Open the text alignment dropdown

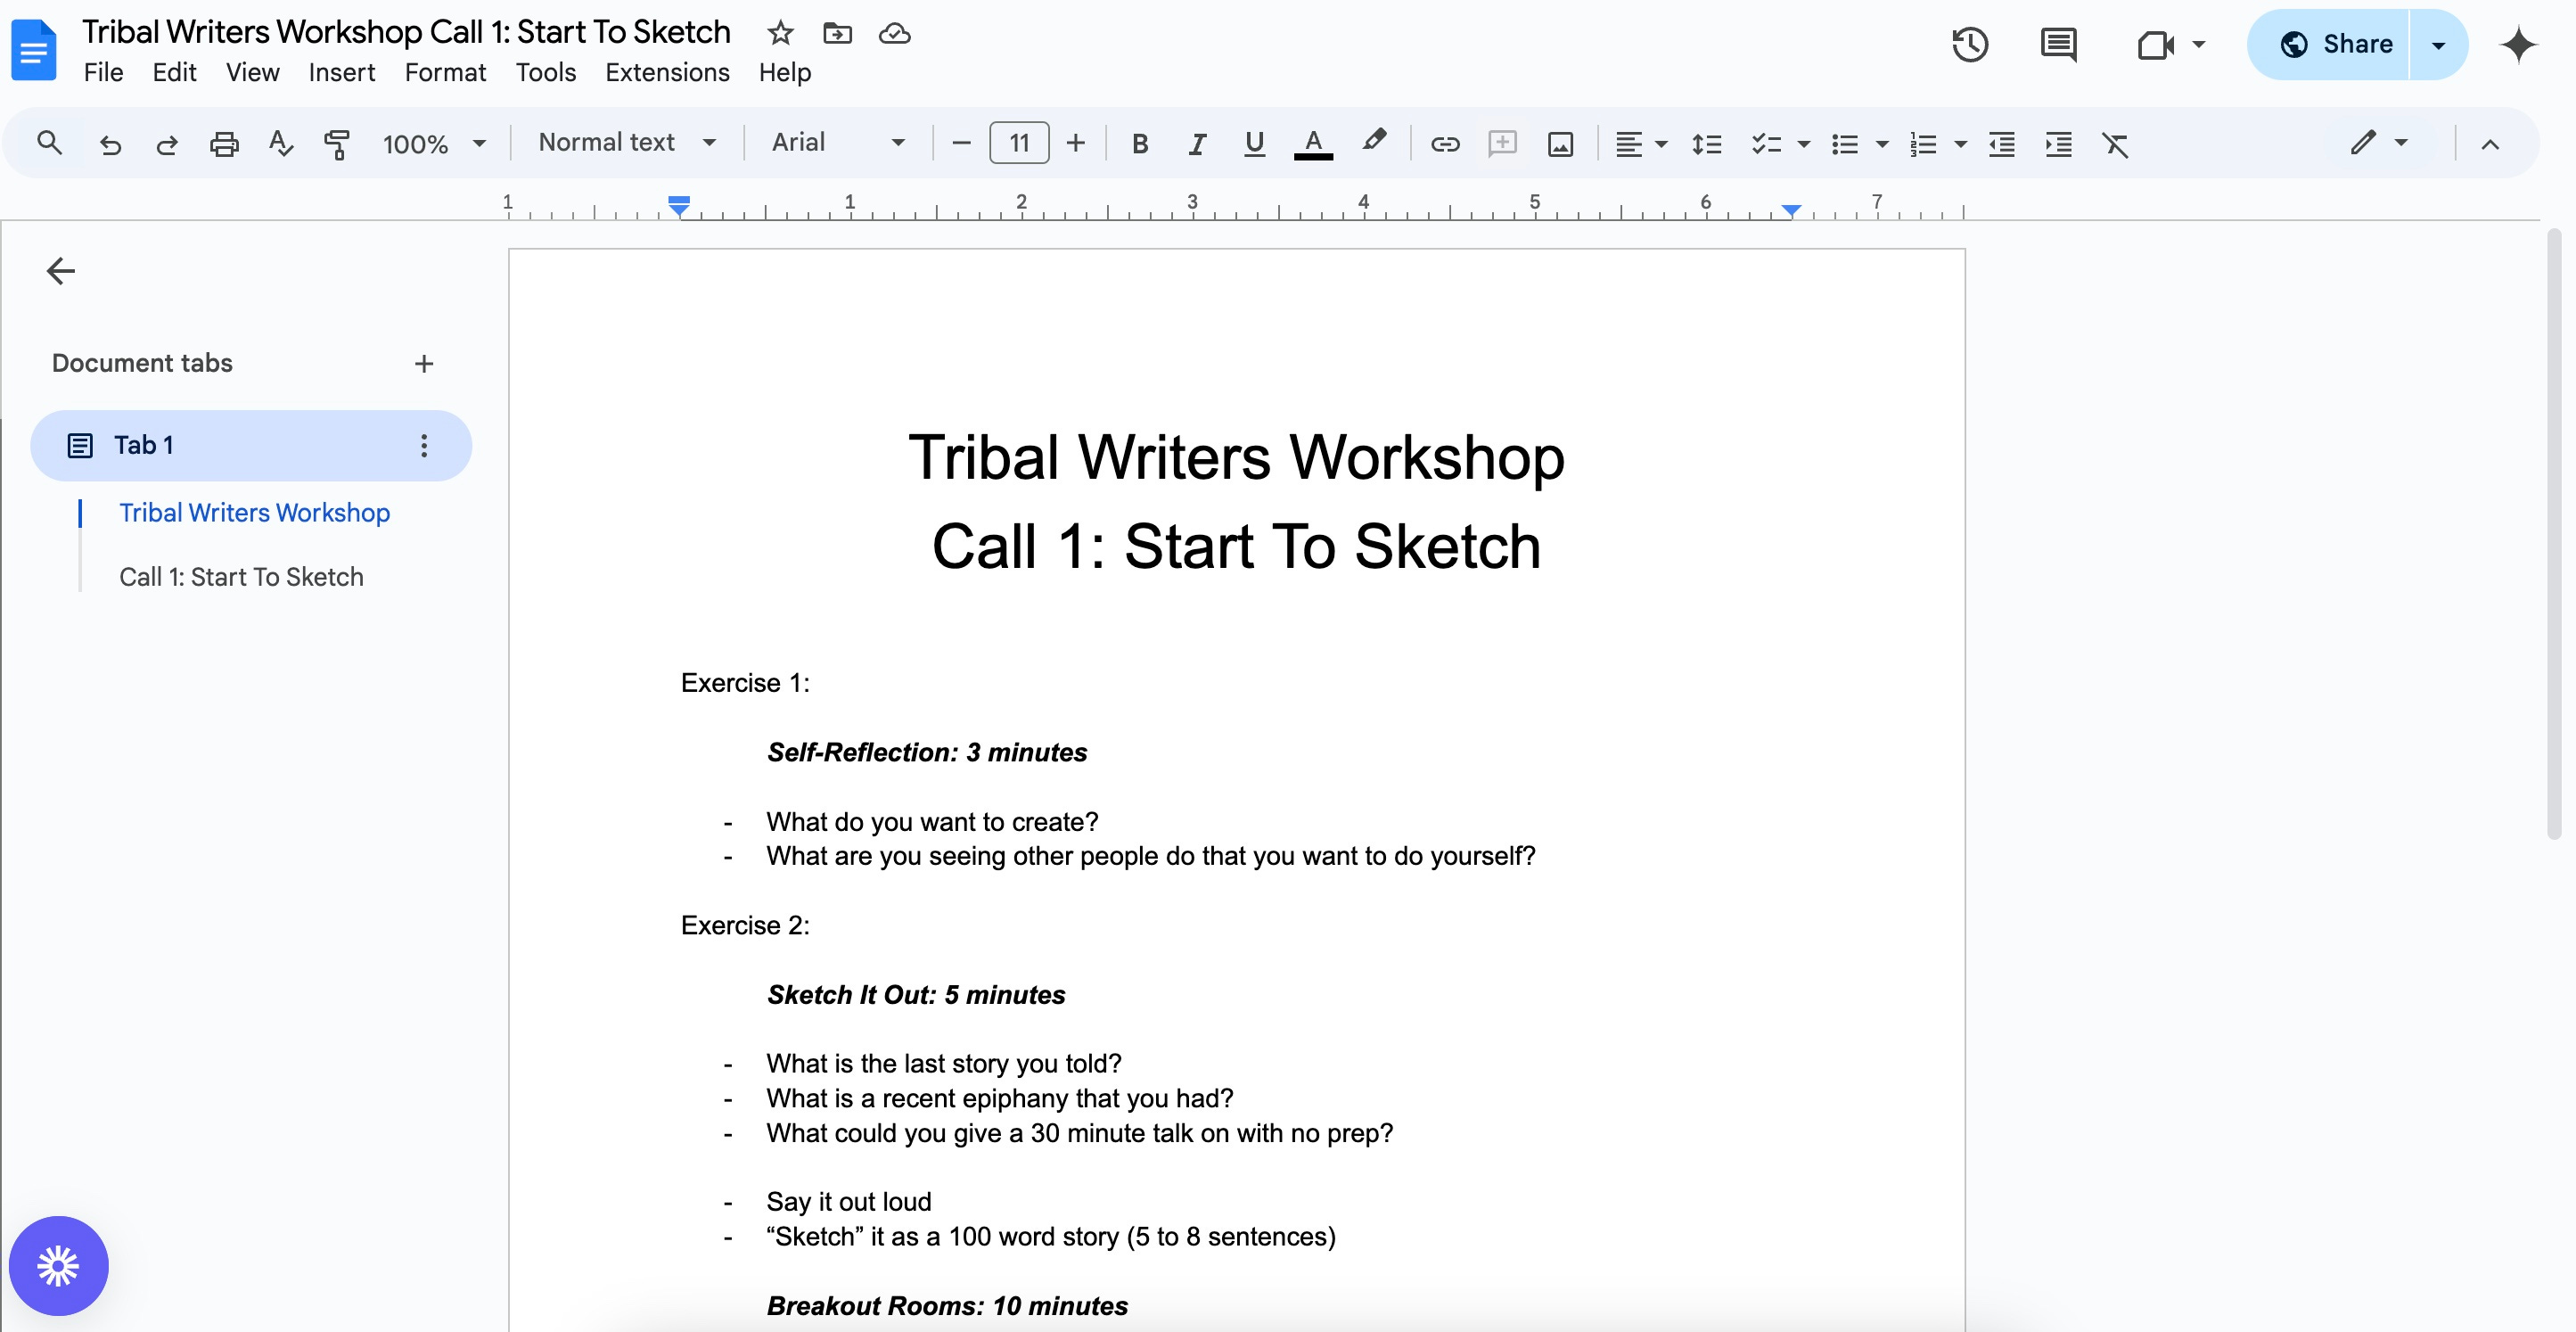pos(1640,144)
